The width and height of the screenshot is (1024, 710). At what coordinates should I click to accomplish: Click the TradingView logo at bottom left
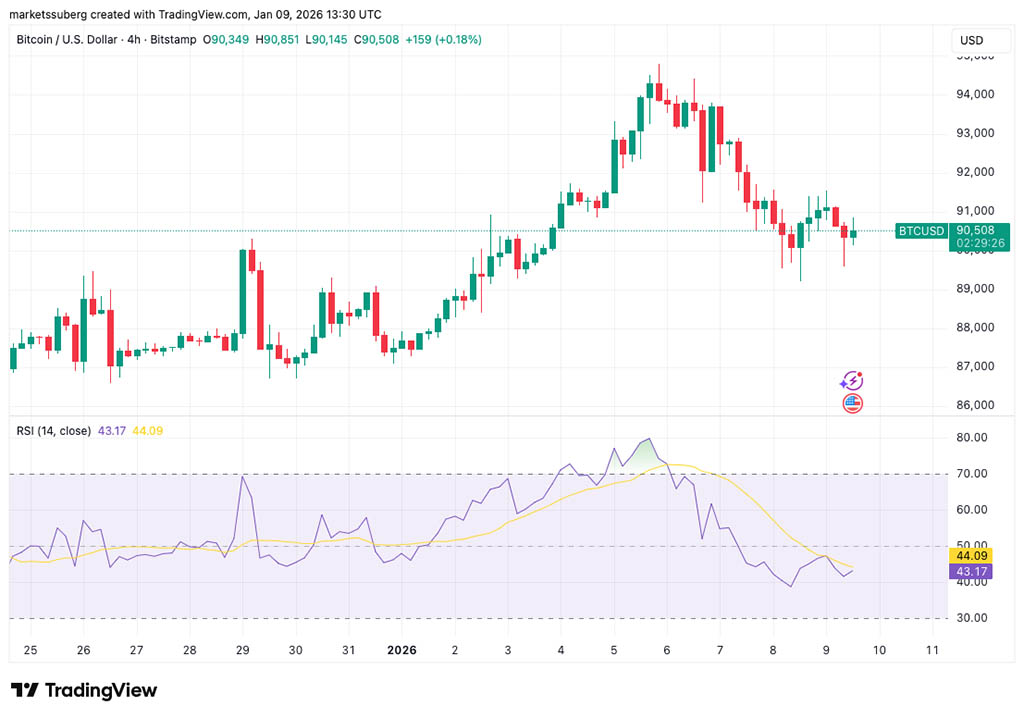point(84,690)
